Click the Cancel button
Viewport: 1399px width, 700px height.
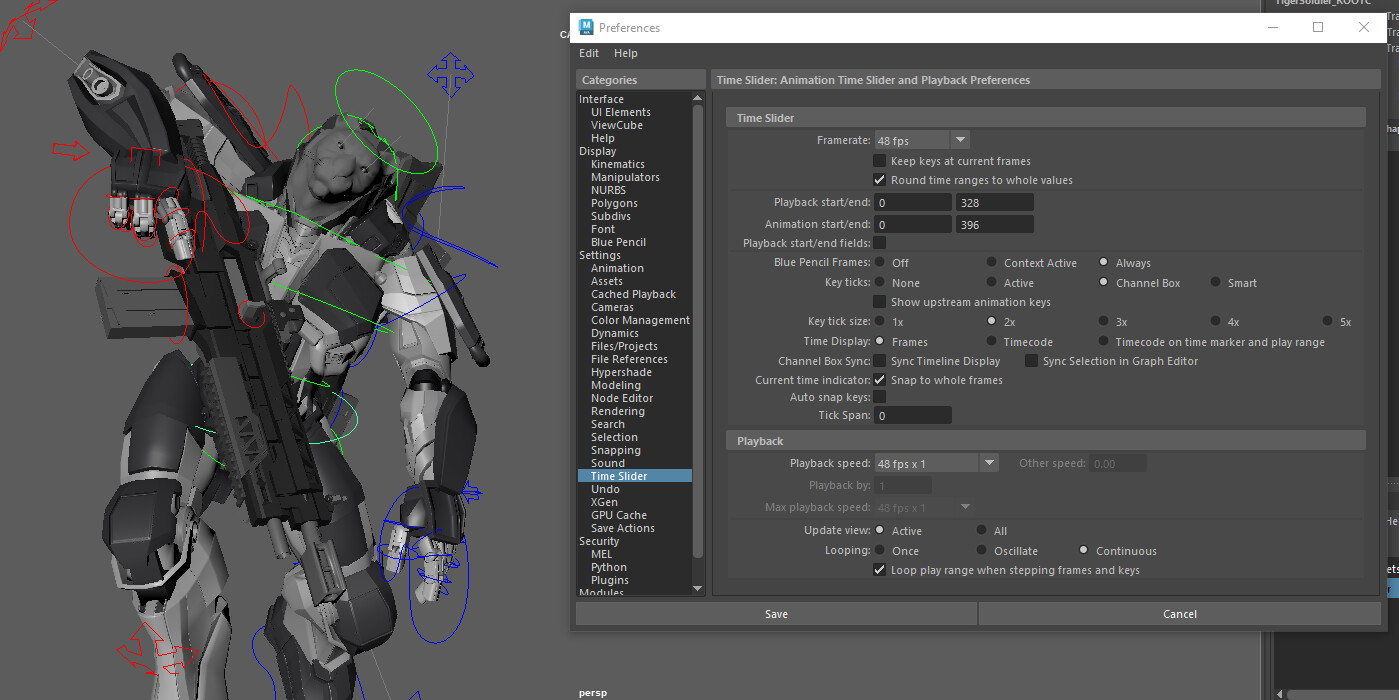1179,613
